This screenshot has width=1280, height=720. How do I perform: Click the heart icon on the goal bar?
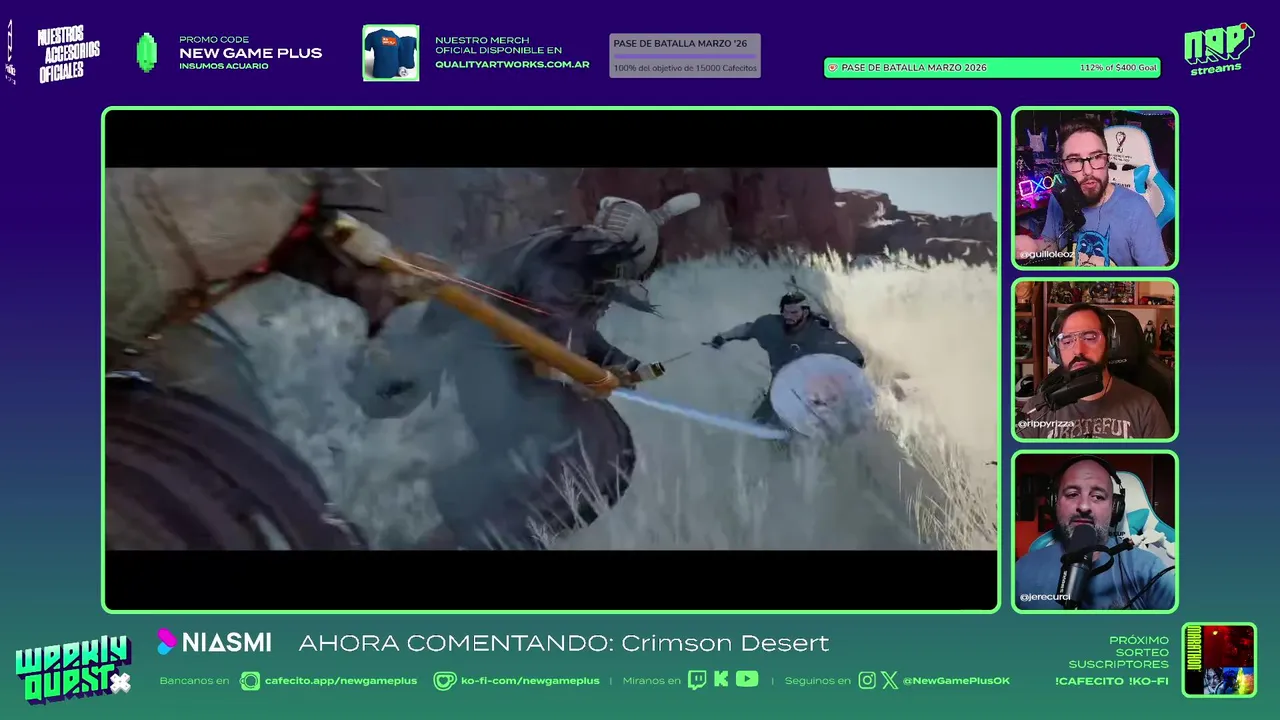tap(832, 68)
